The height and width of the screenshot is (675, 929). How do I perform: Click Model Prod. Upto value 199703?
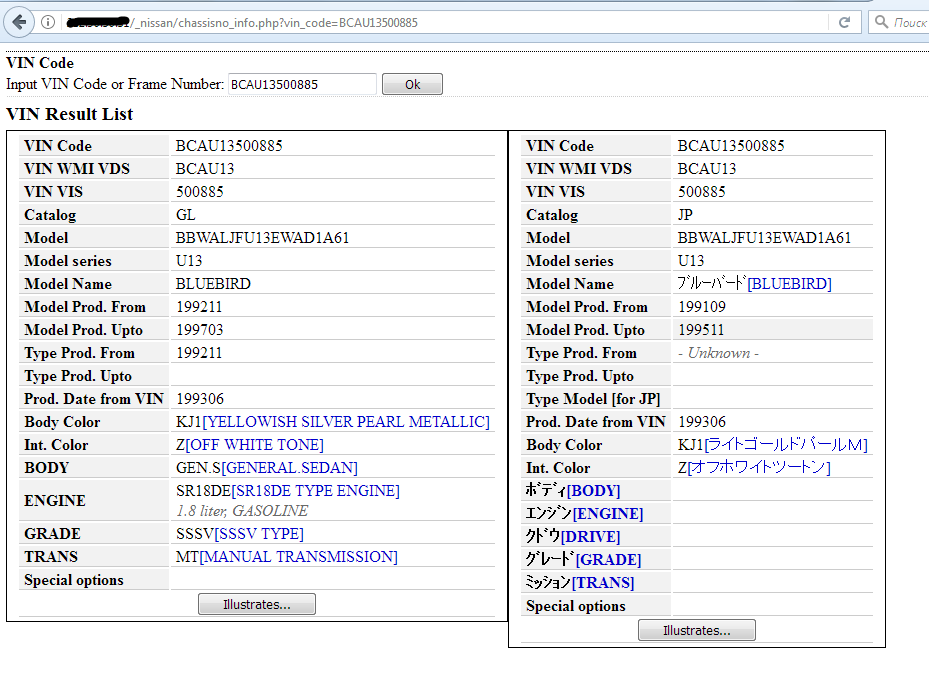coord(200,330)
